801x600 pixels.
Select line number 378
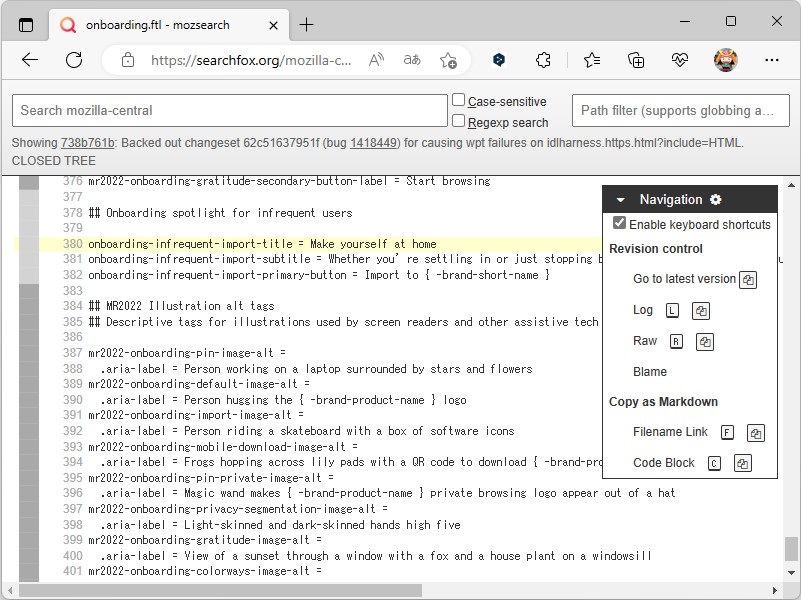[x=73, y=213]
